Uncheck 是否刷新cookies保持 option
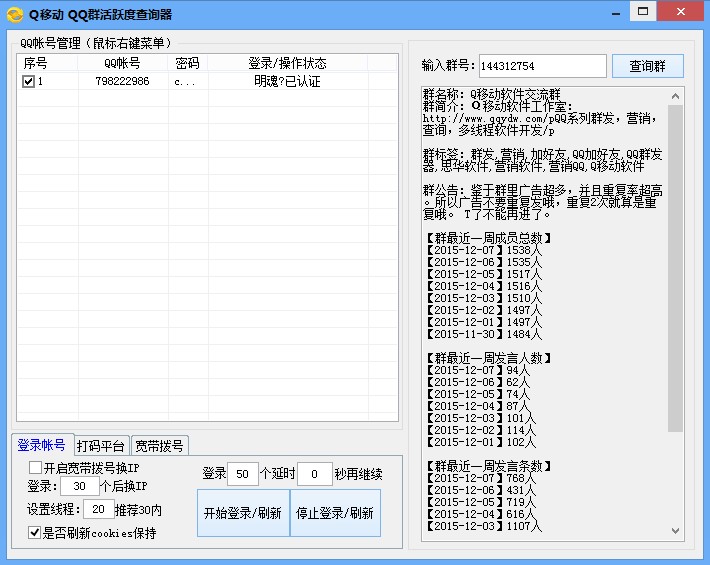Image resolution: width=710 pixels, height=565 pixels. click(x=34, y=532)
